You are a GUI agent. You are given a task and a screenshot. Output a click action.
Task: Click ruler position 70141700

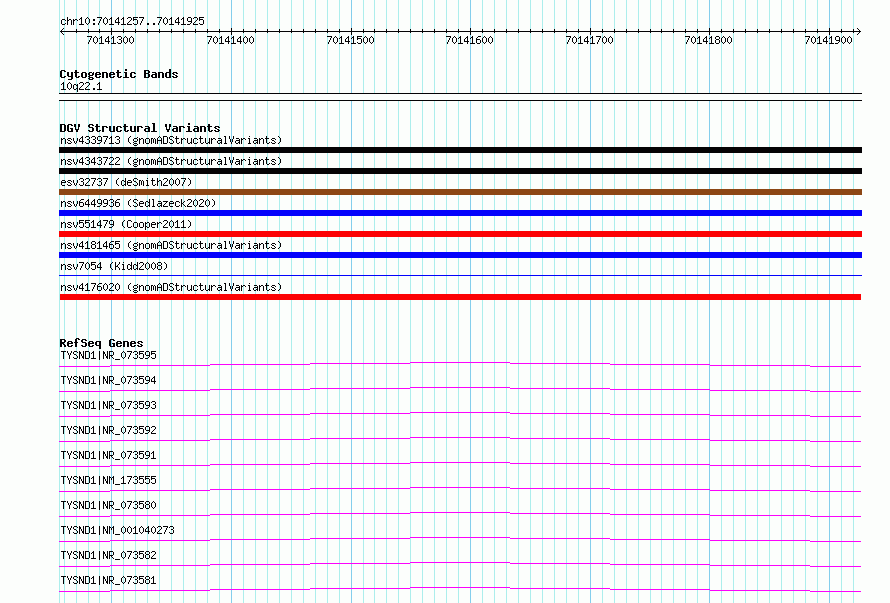pyautogui.click(x=589, y=40)
